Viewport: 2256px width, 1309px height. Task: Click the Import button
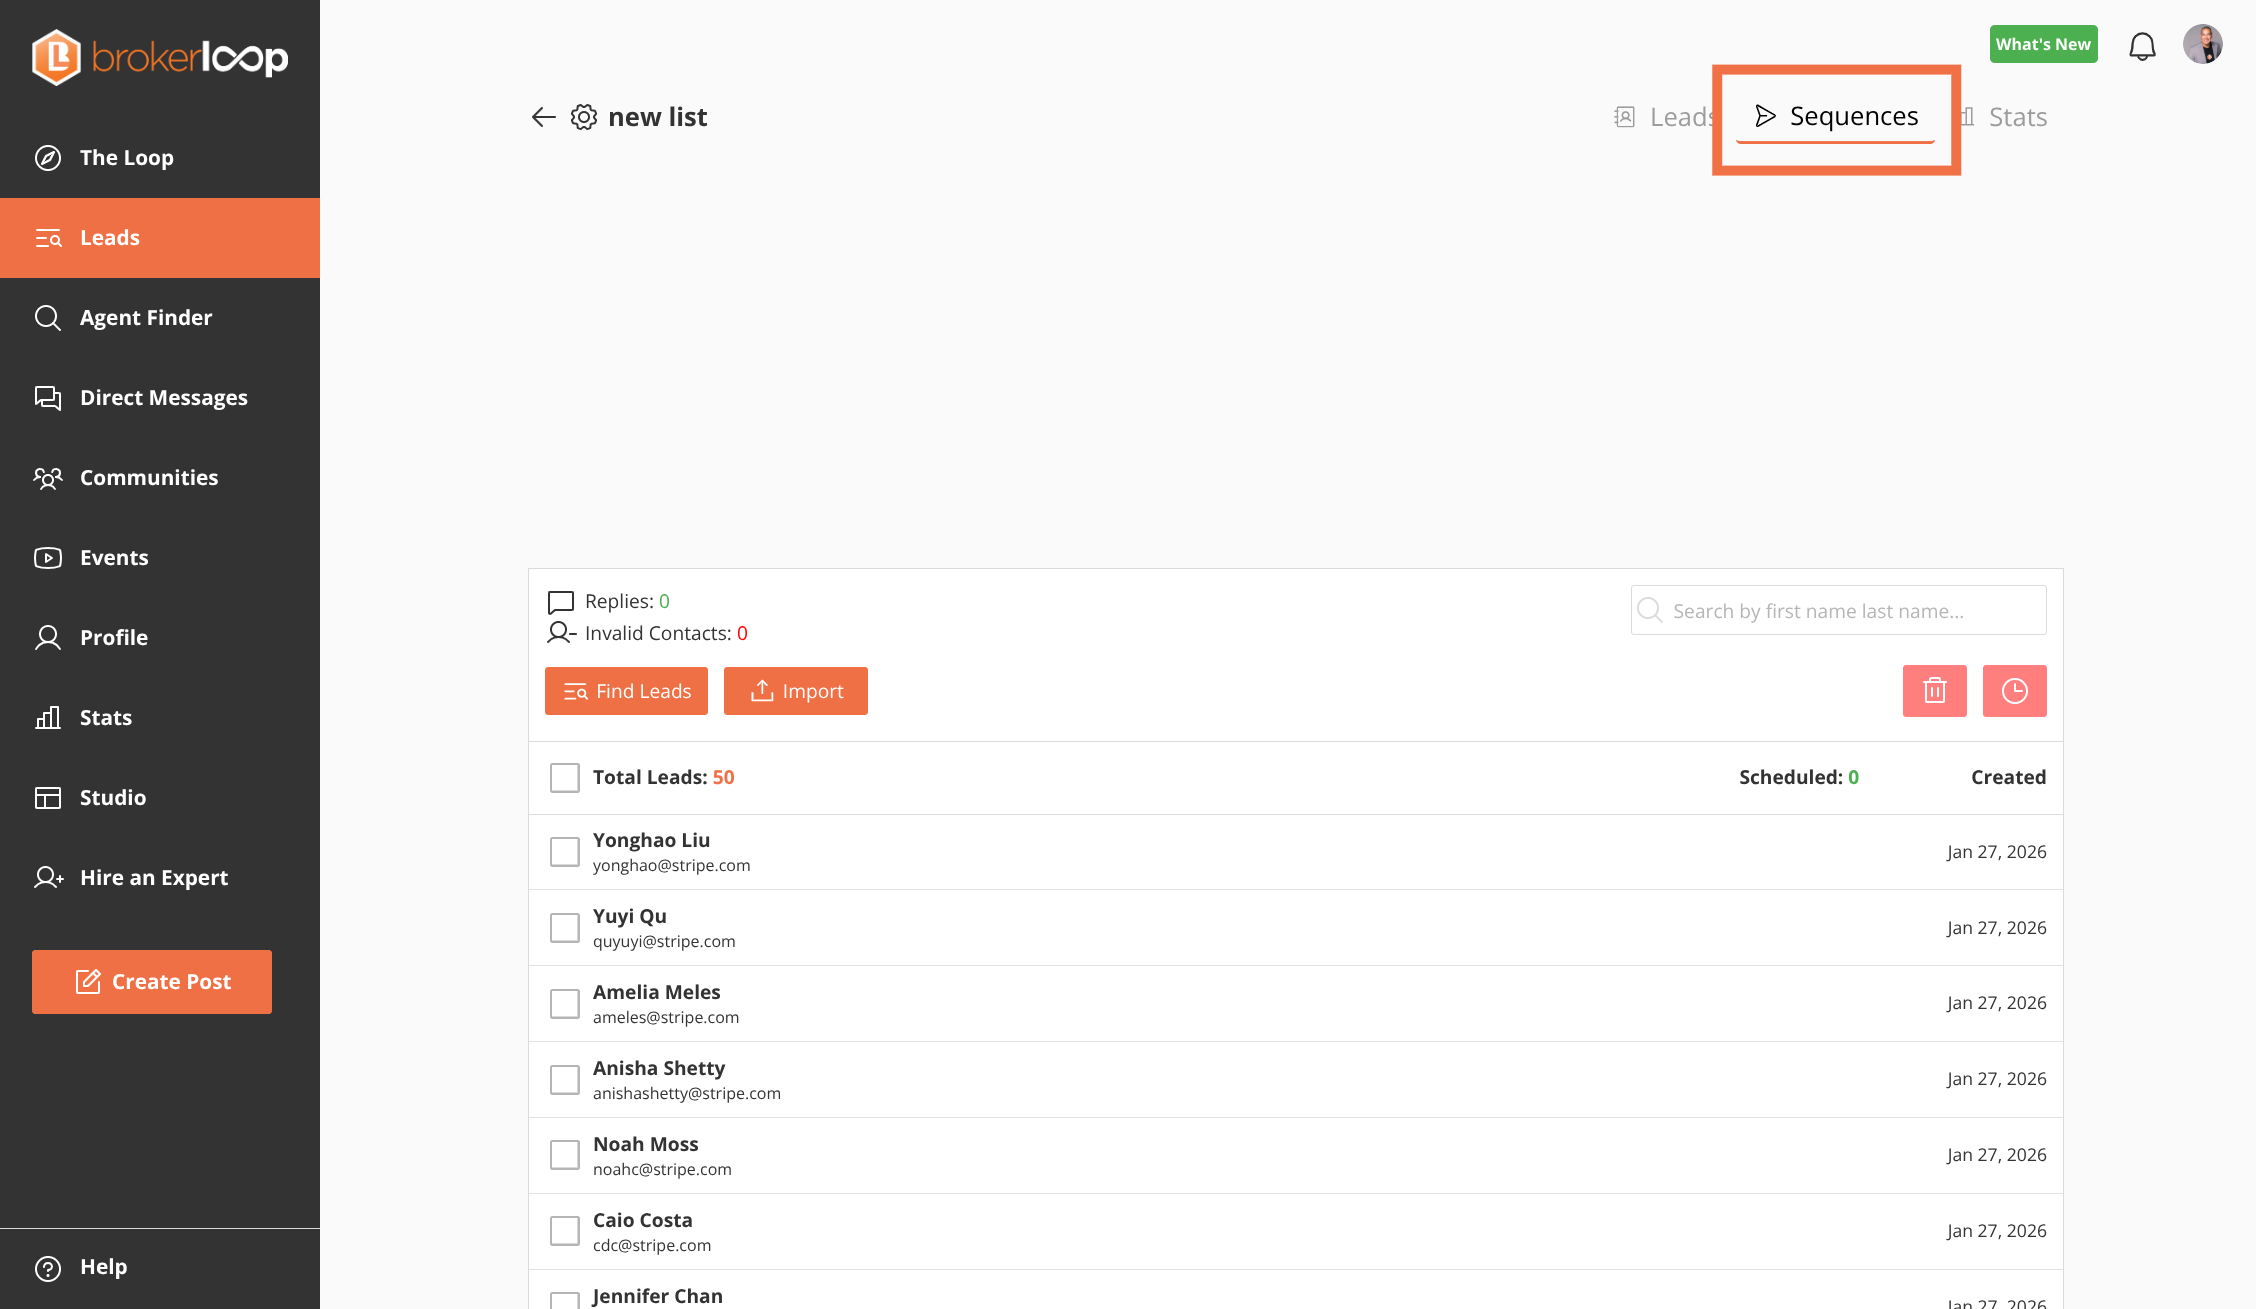point(795,690)
